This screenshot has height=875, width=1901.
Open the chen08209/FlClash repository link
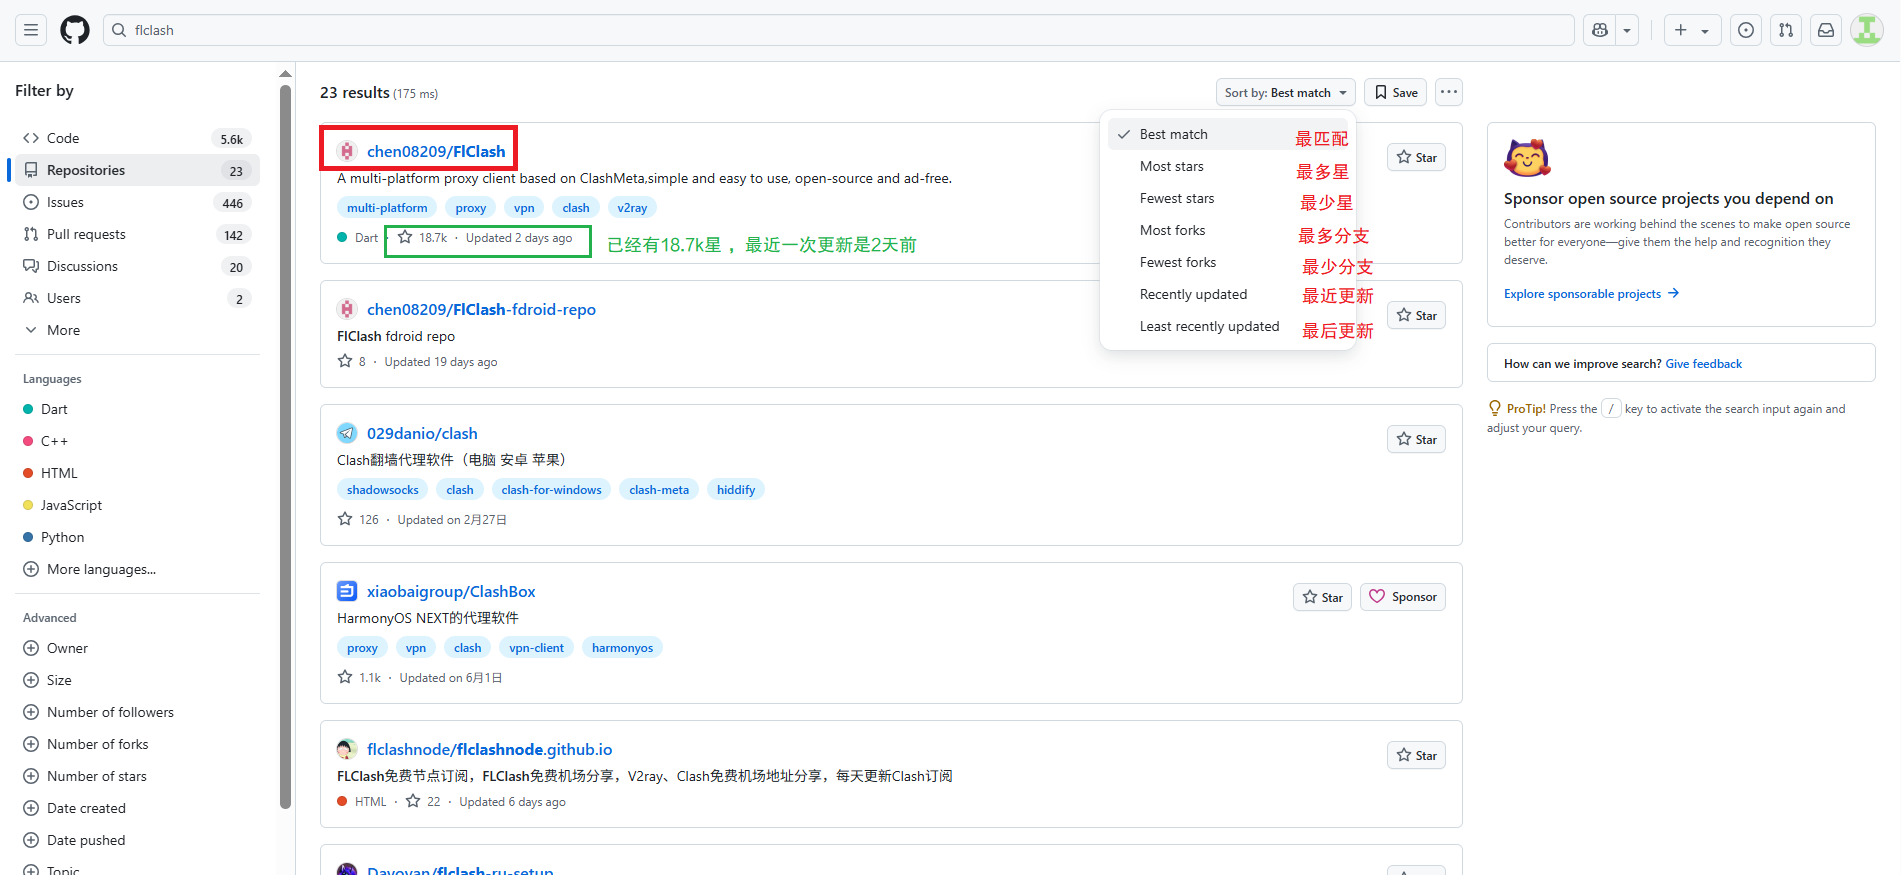435,151
